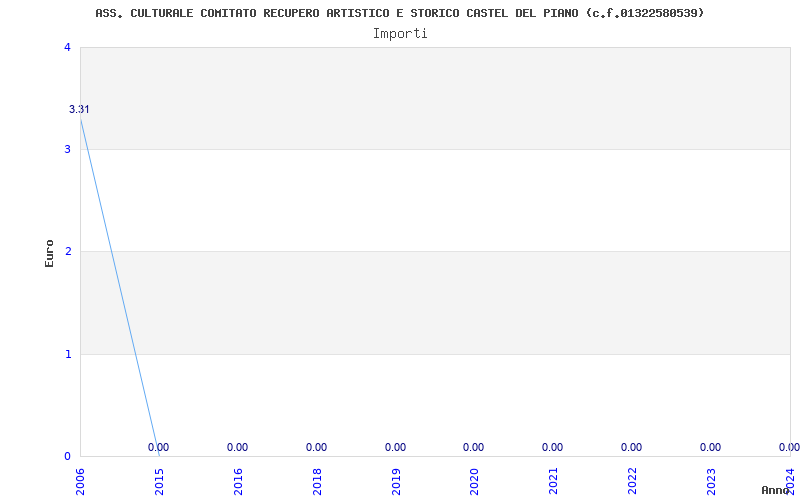Click the 3.31 data point label
The image size is (800, 500).
[x=79, y=109]
